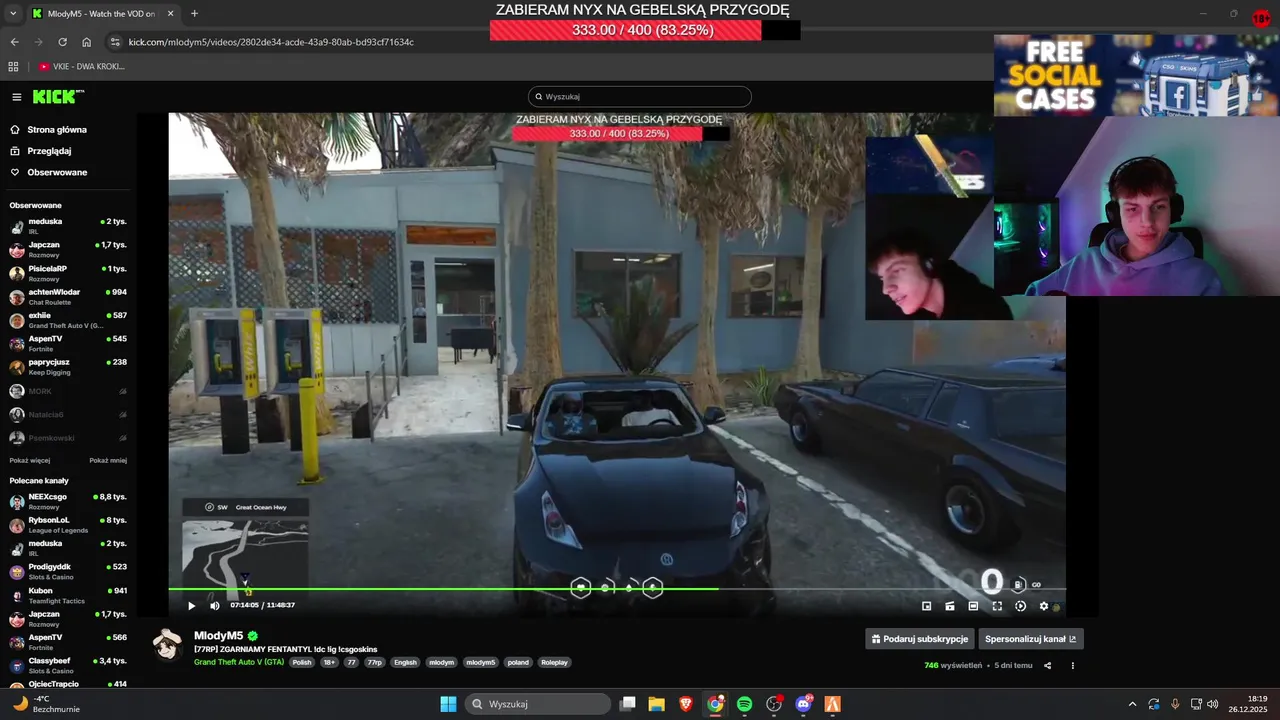Open the video settings gear
The height and width of the screenshot is (720, 1280).
pos(1044,606)
